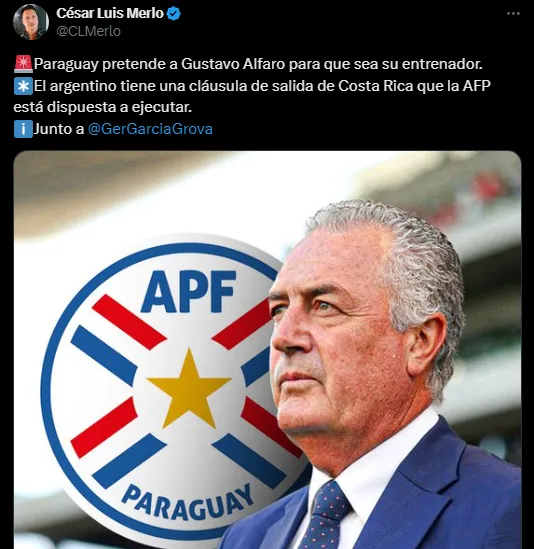534x549 pixels.
Task: Open the three-dot more options menu
Action: coord(513,14)
